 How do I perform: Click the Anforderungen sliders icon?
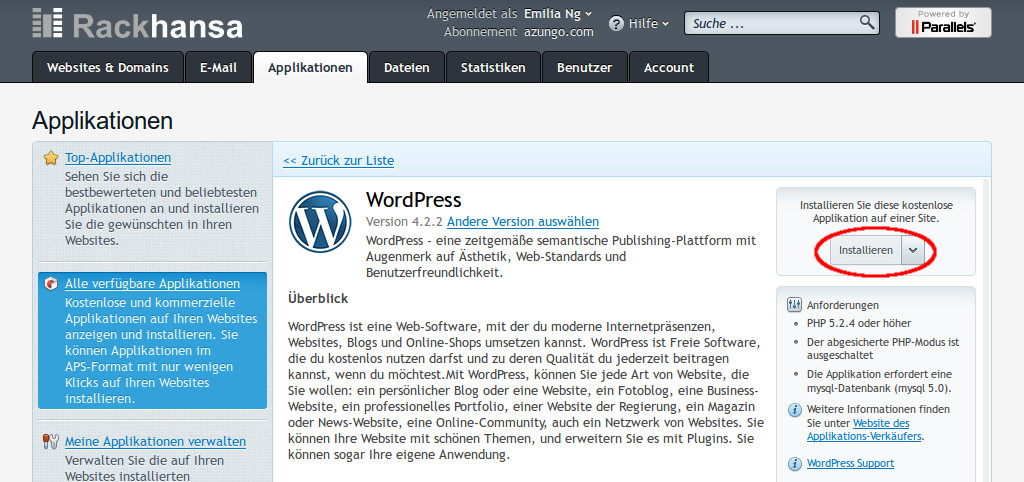(x=795, y=305)
